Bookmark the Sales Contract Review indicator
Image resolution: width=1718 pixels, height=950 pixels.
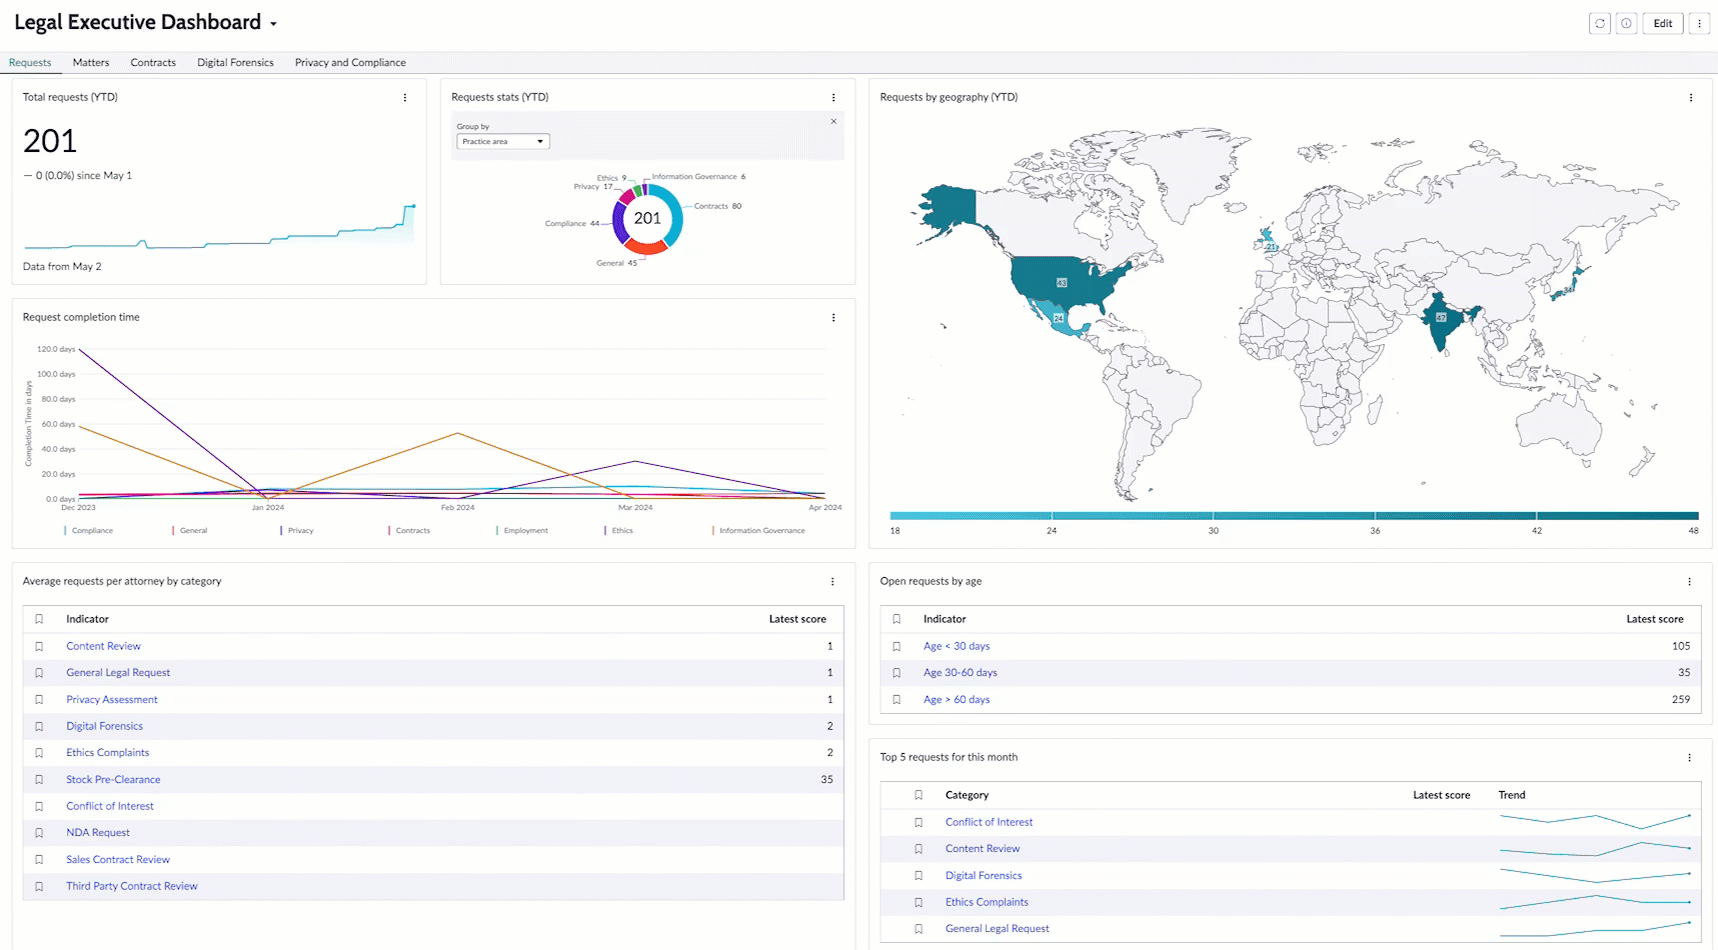39,860
